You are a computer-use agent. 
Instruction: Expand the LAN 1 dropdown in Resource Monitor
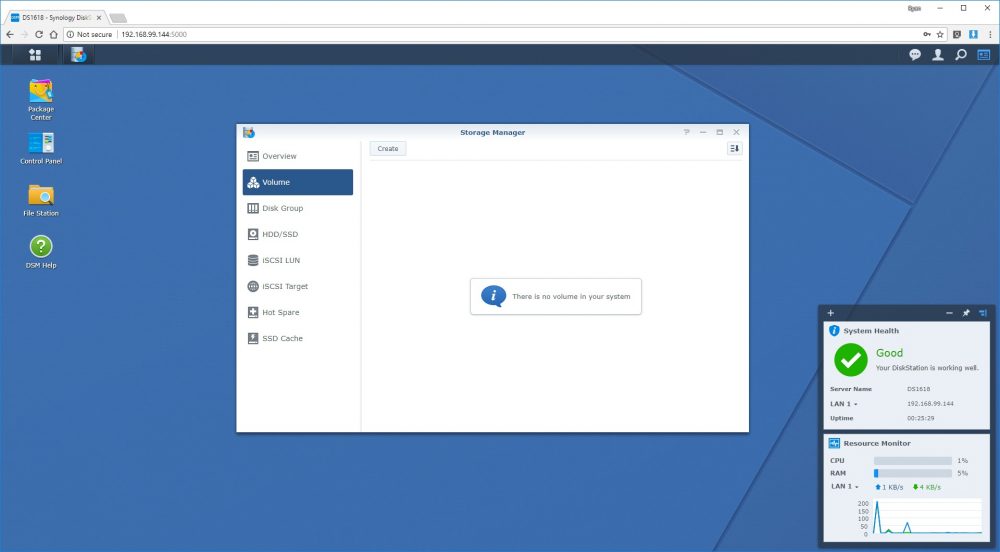click(844, 486)
